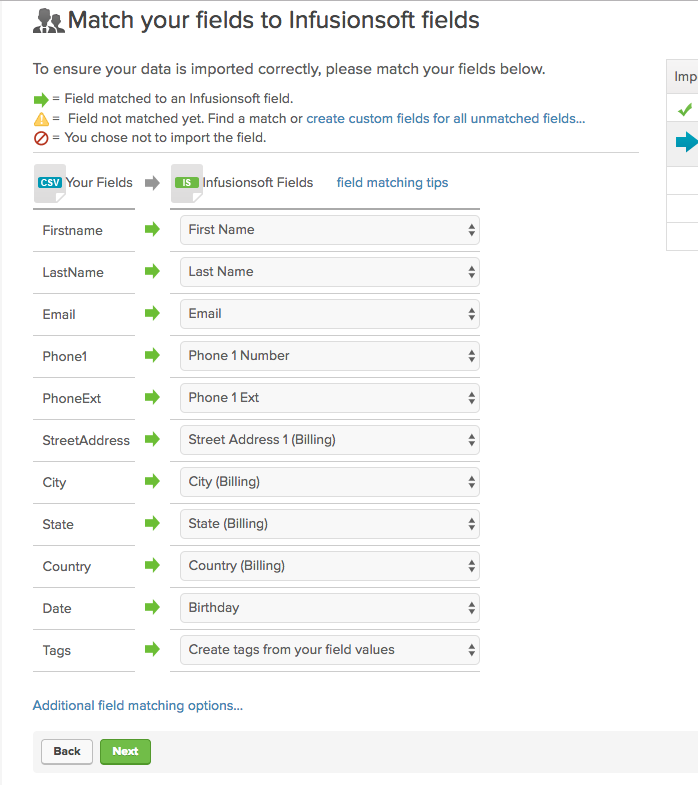Click the Your Fields column heading

(x=99, y=183)
